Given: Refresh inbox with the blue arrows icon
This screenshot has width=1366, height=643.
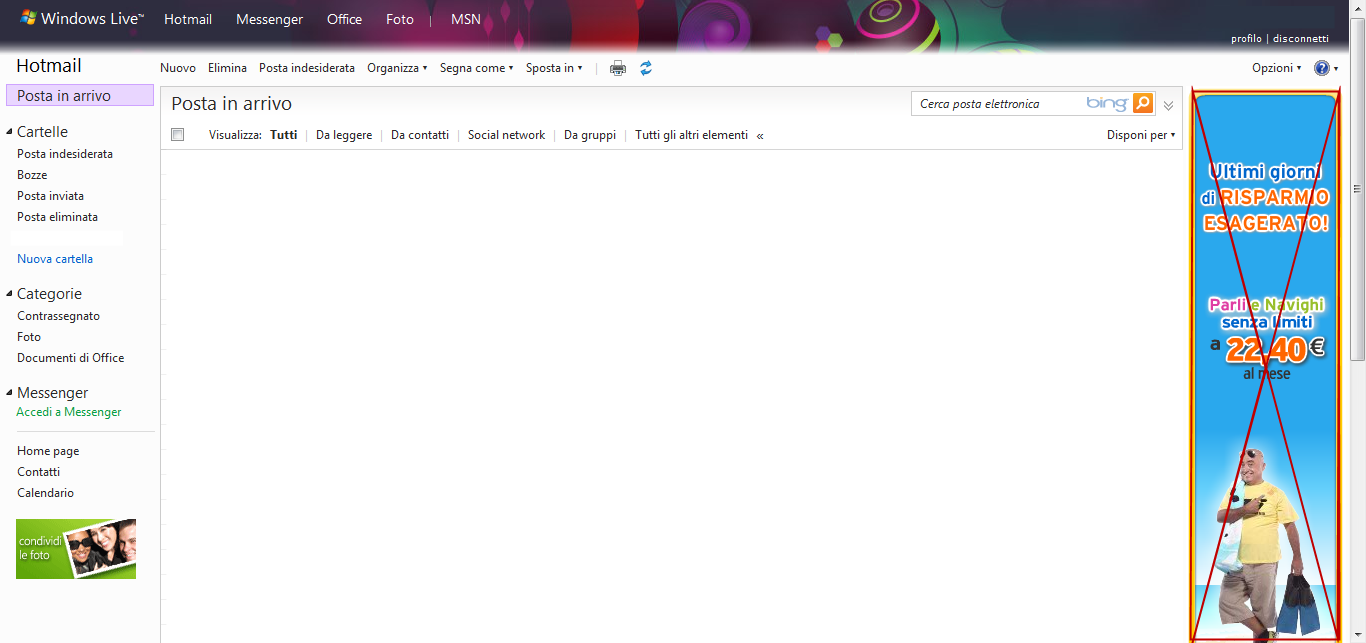Looking at the screenshot, I should (646, 68).
